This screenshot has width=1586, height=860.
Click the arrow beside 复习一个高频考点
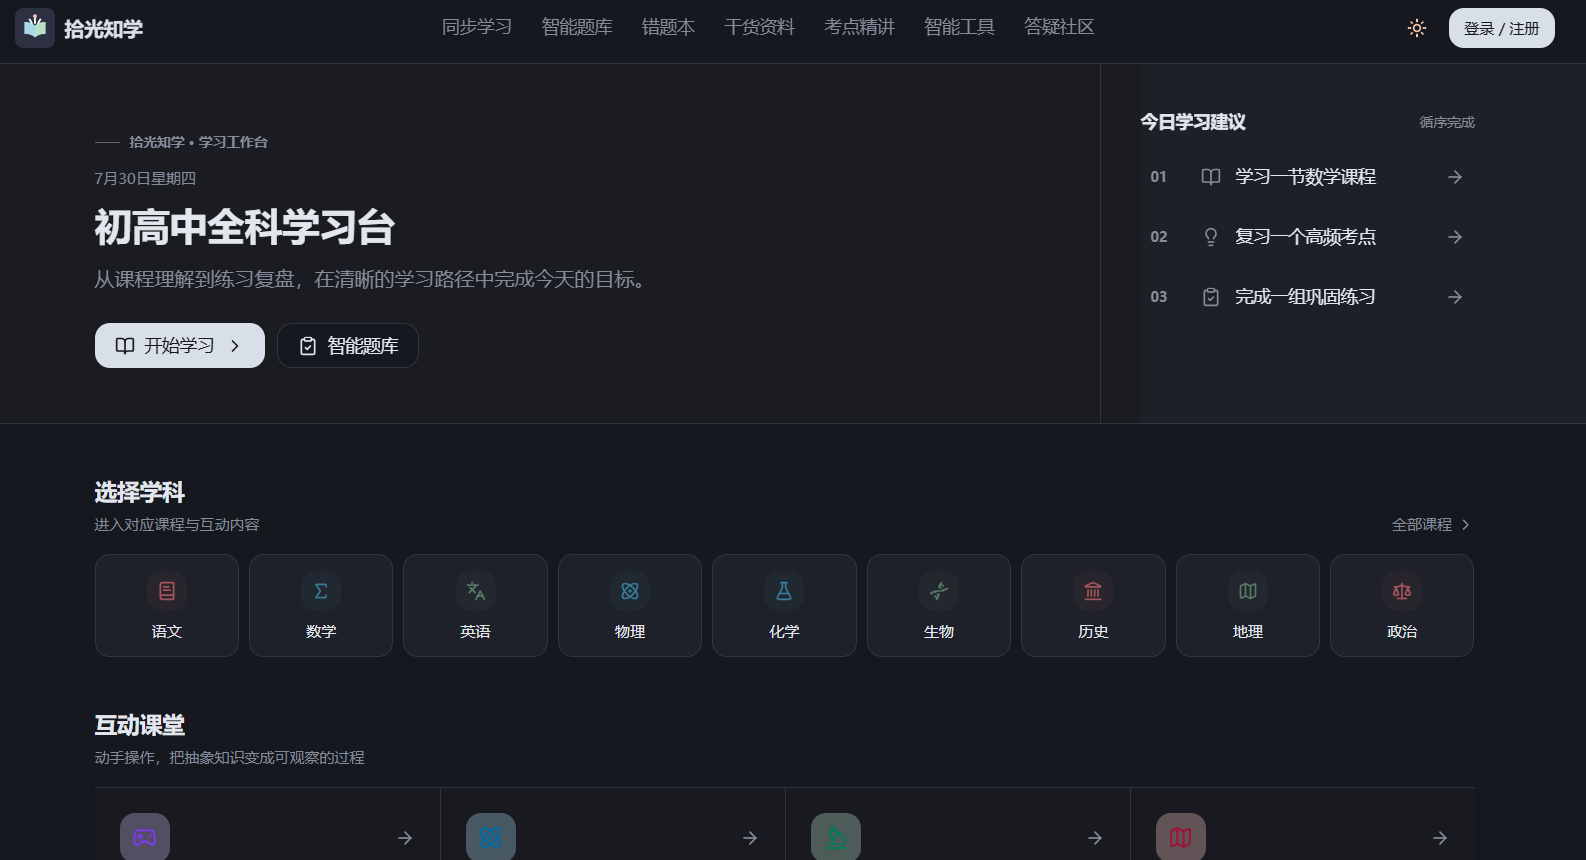click(x=1455, y=237)
